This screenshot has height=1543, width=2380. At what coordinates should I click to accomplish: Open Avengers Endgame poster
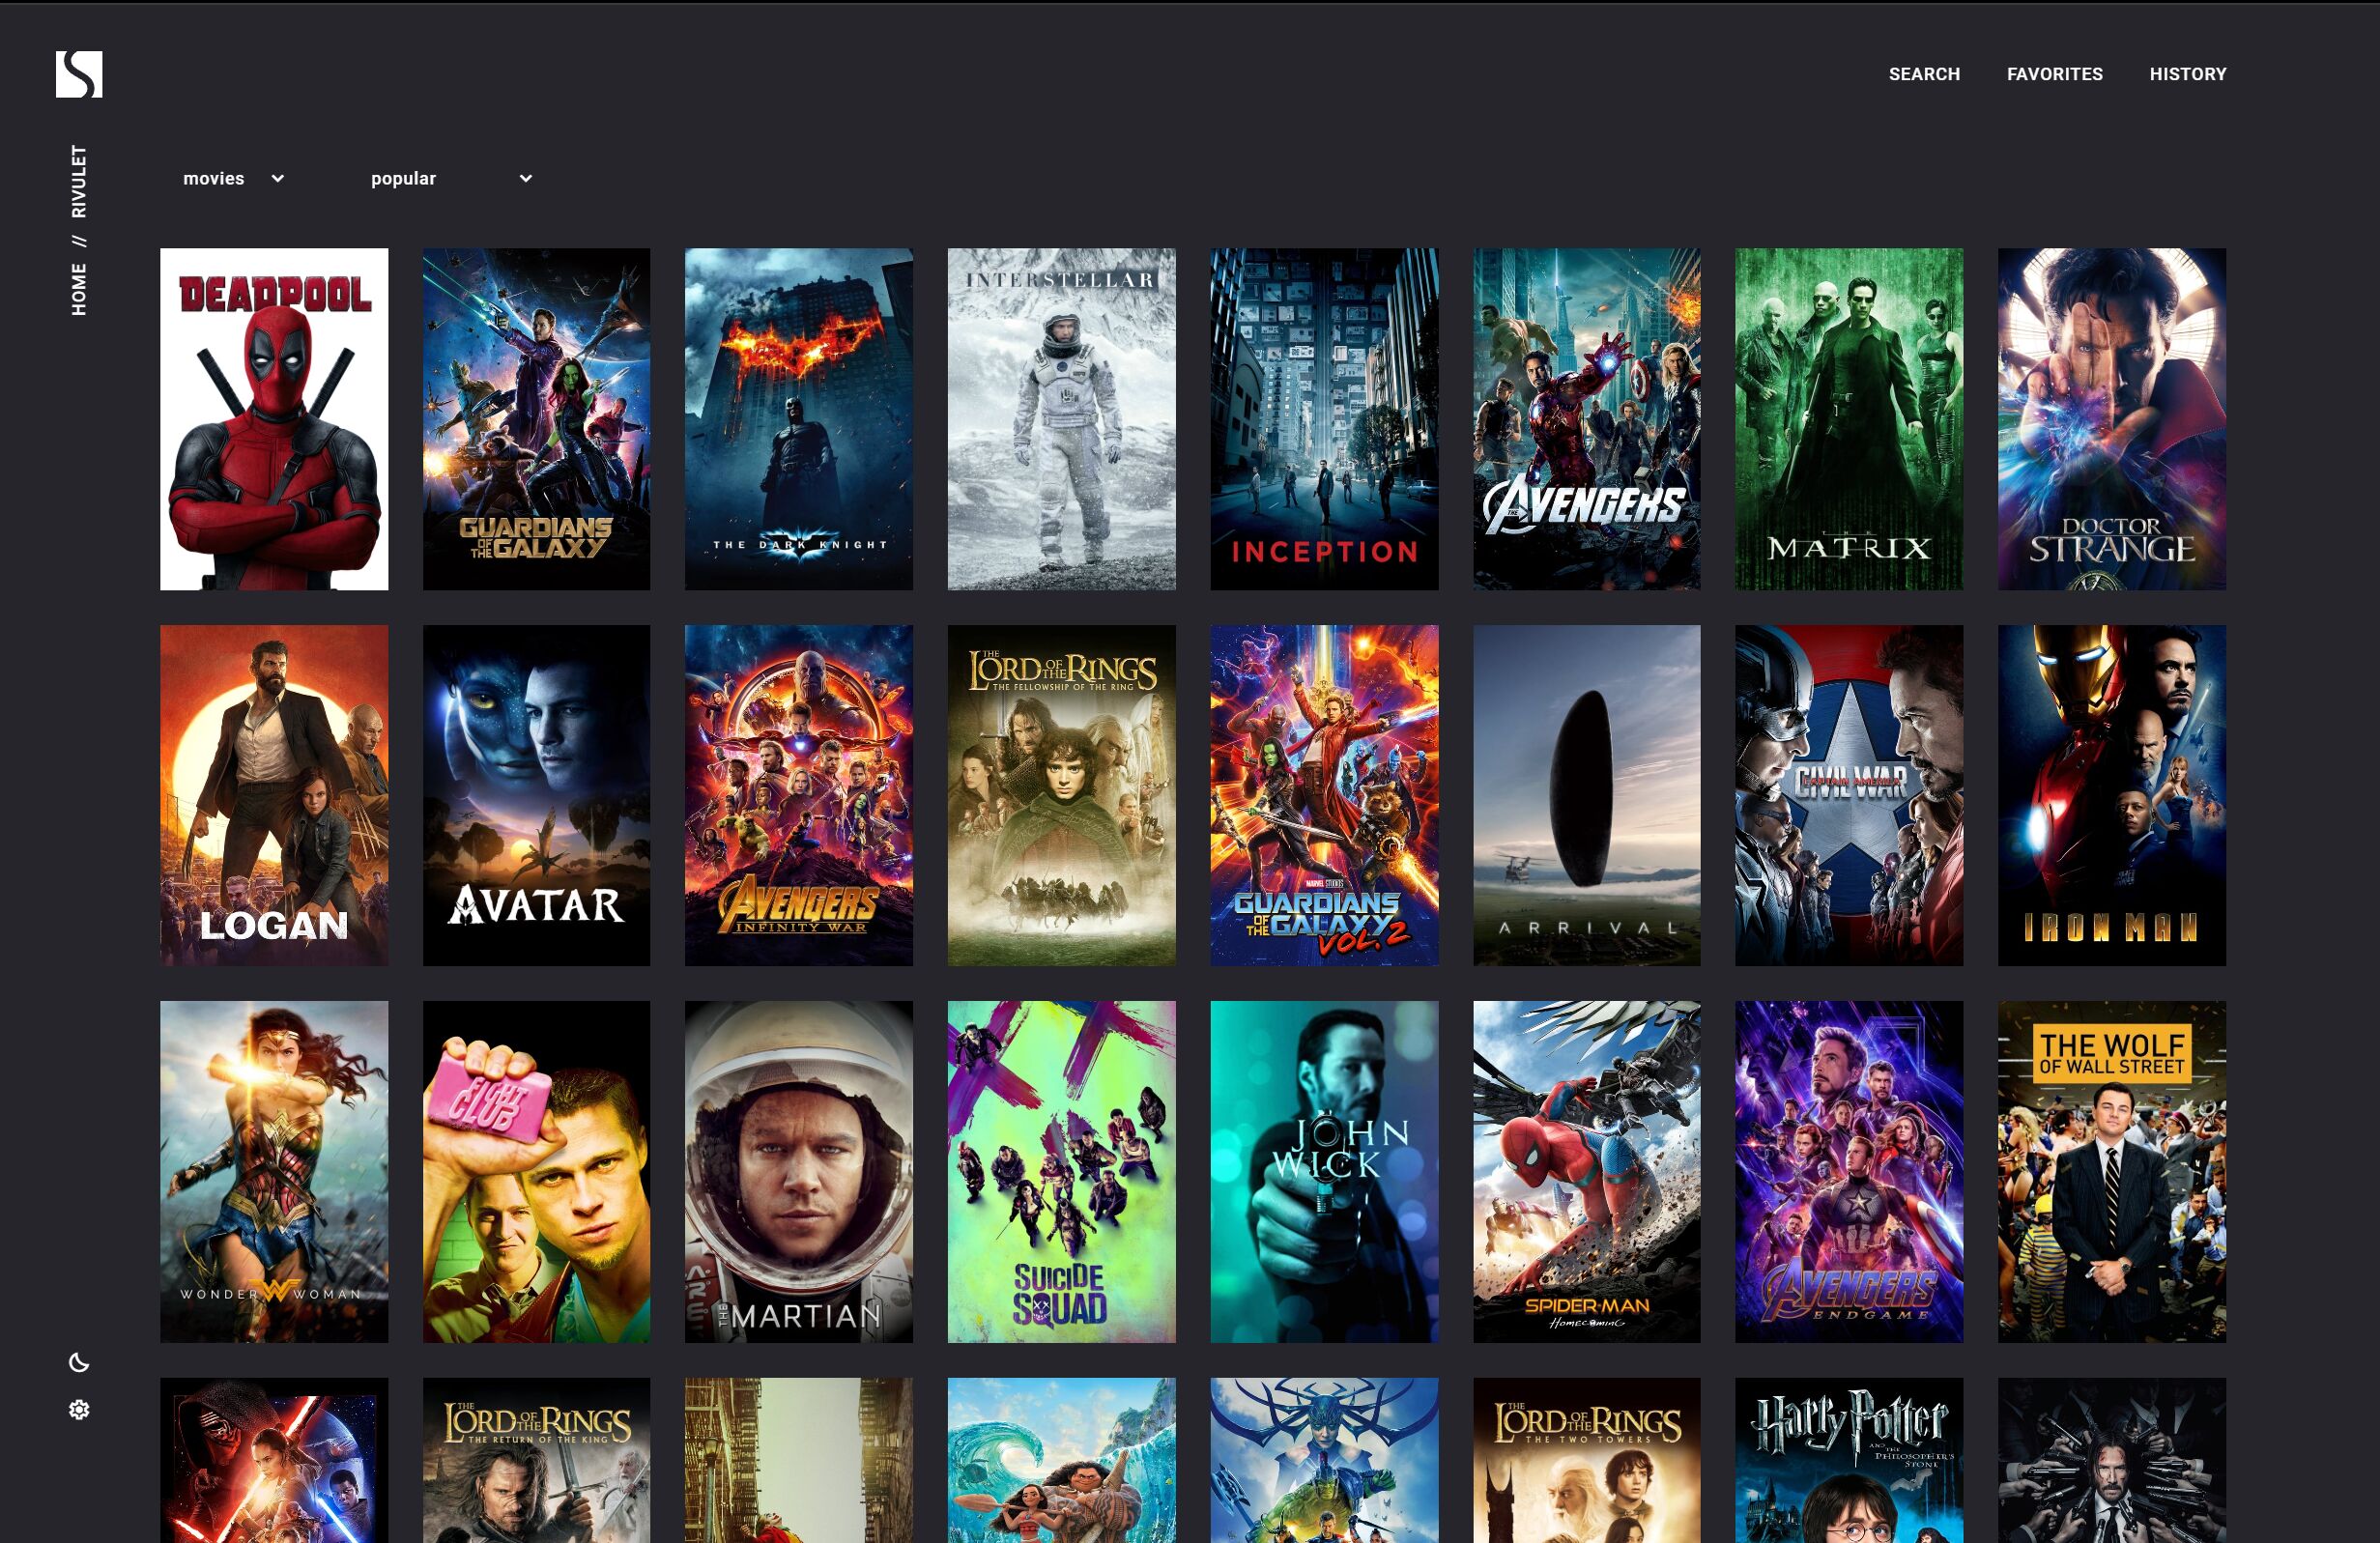1849,1172
